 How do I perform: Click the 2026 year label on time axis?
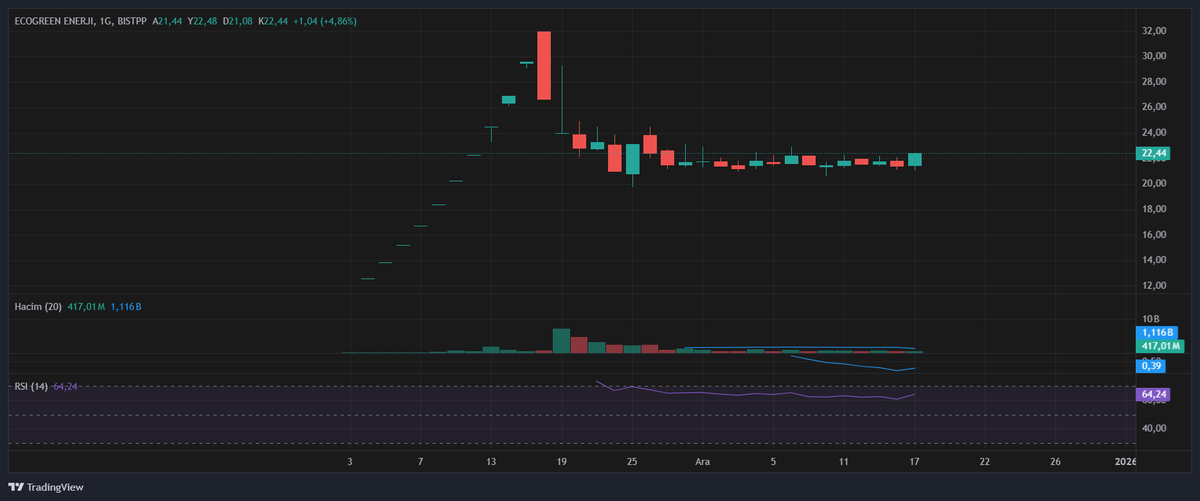click(x=1125, y=462)
